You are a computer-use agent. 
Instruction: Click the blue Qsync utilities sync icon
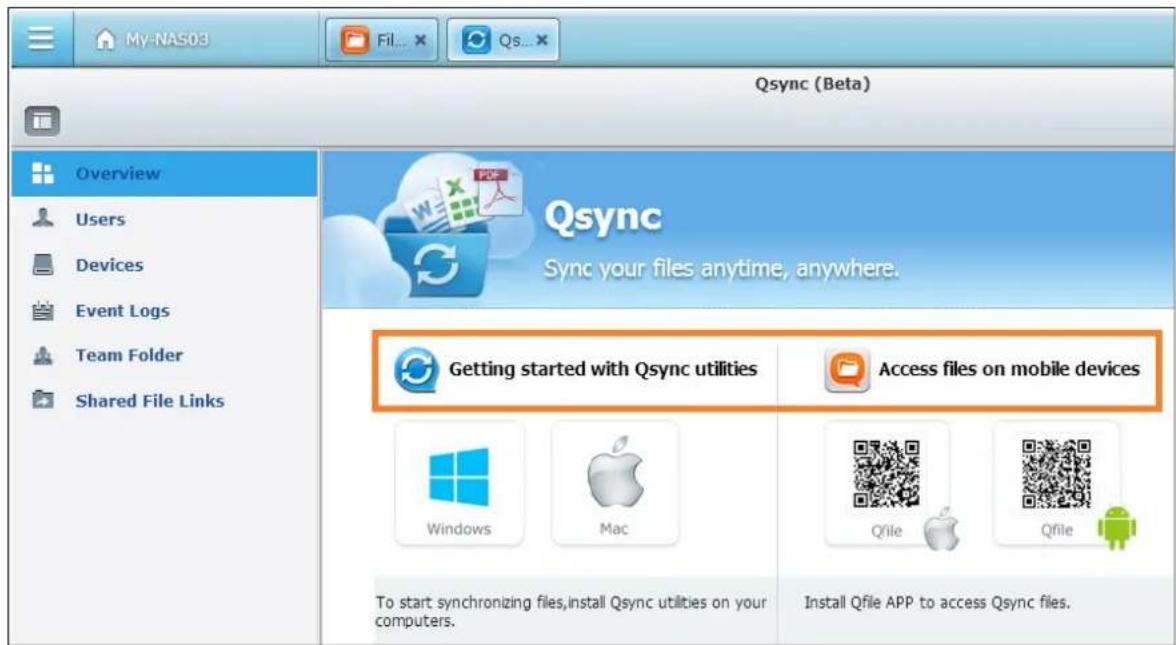pyautogui.click(x=416, y=370)
